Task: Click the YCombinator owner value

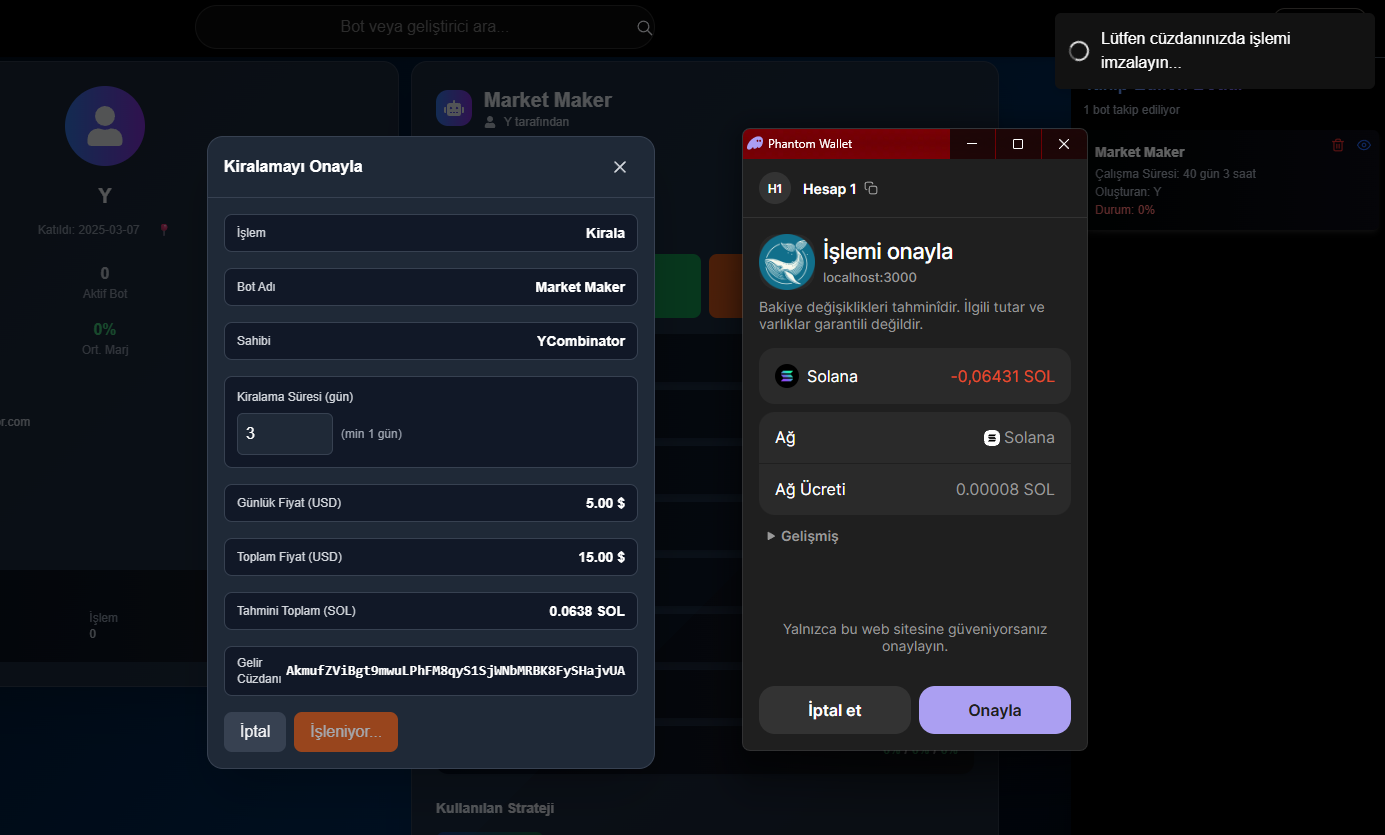Action: pyautogui.click(x=581, y=341)
